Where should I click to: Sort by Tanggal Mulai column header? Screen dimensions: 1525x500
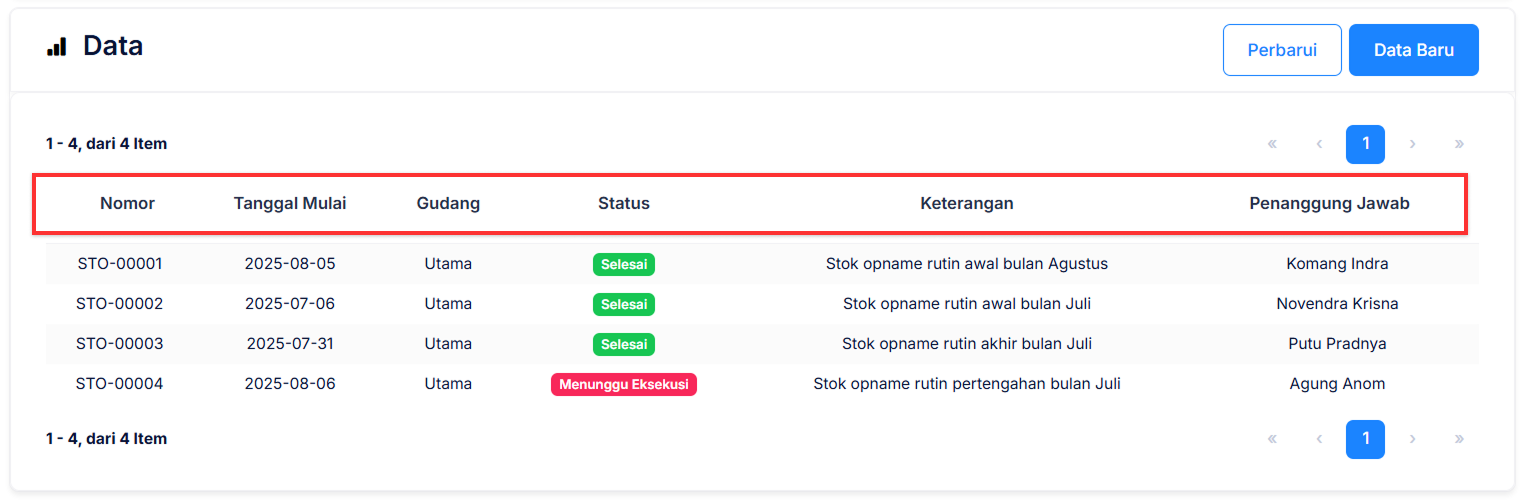tap(290, 204)
